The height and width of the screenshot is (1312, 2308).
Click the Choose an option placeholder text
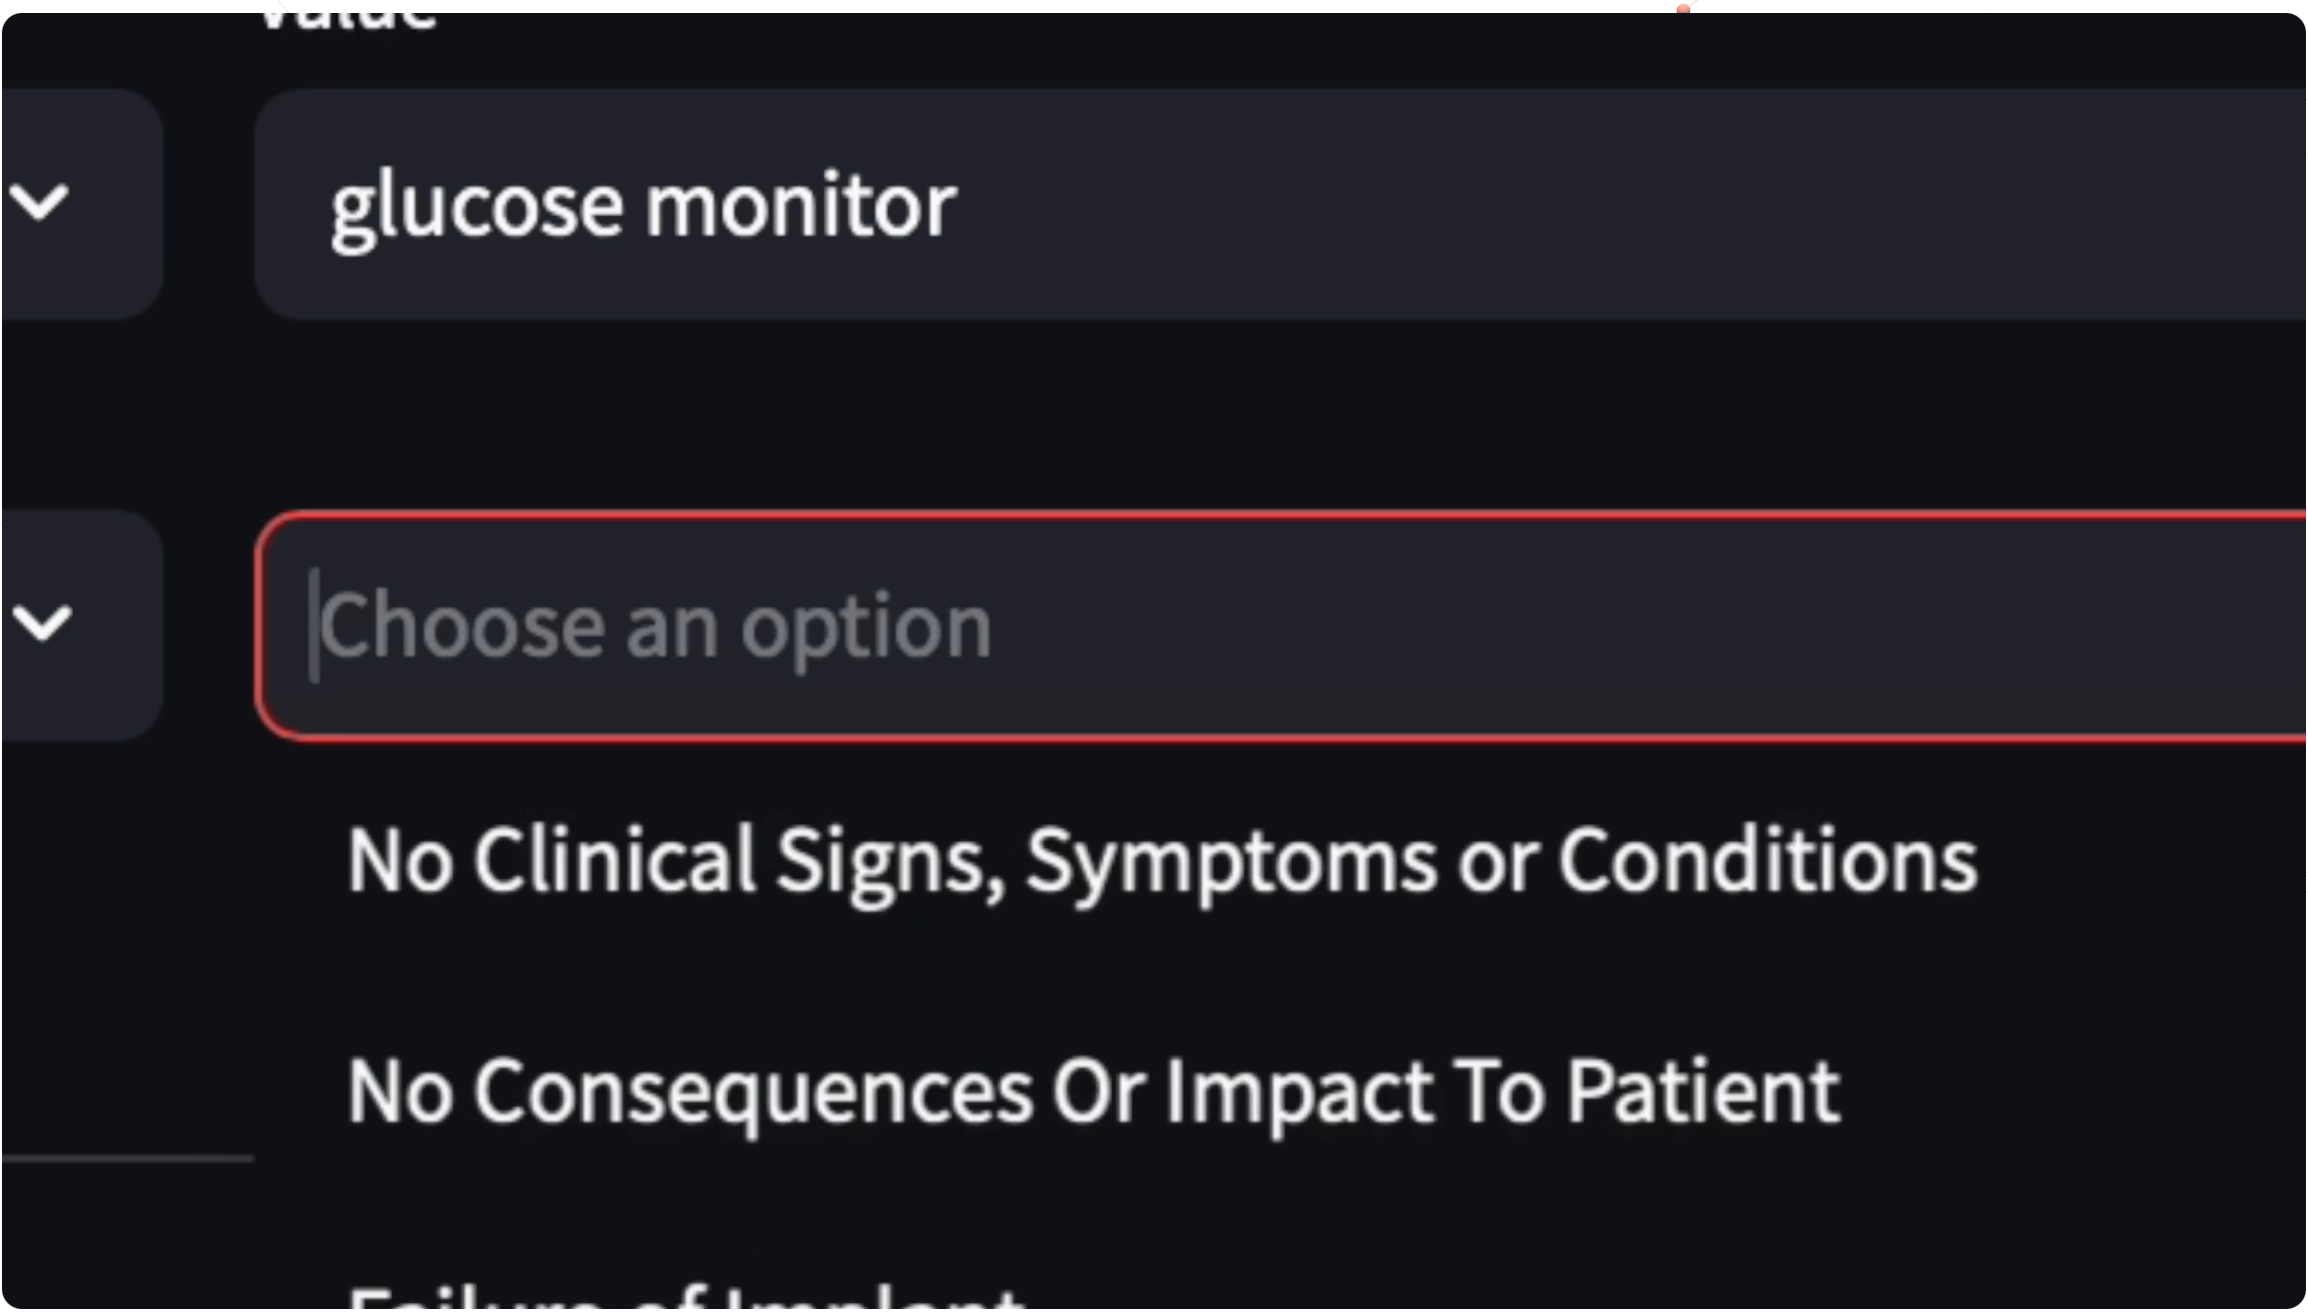click(x=655, y=627)
